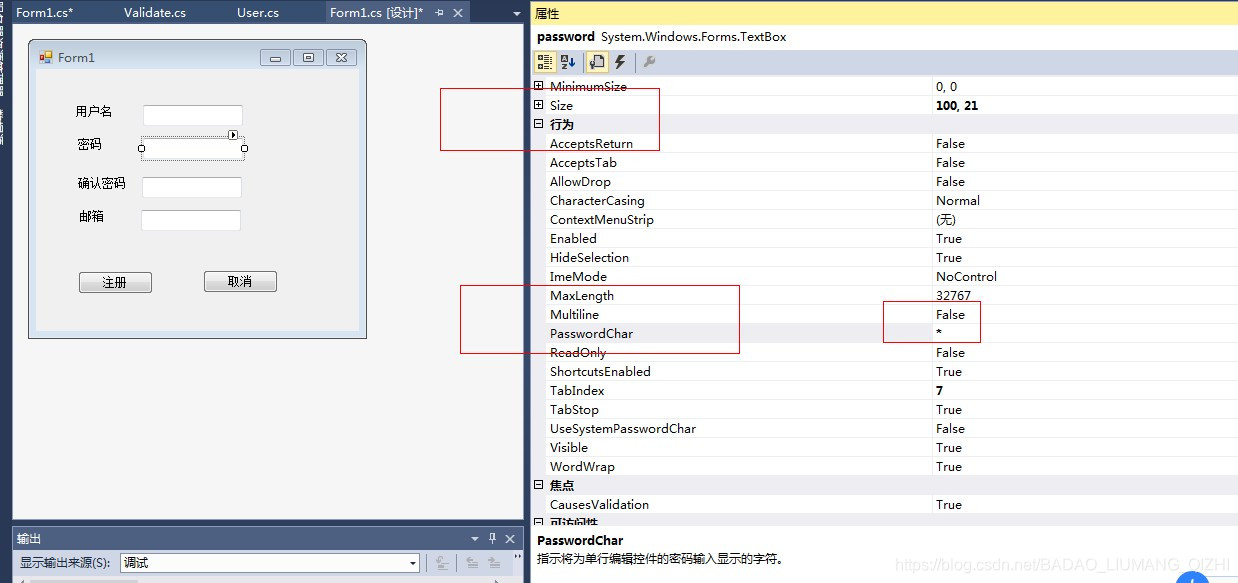Click the TabIndex value 7

click(x=940, y=391)
